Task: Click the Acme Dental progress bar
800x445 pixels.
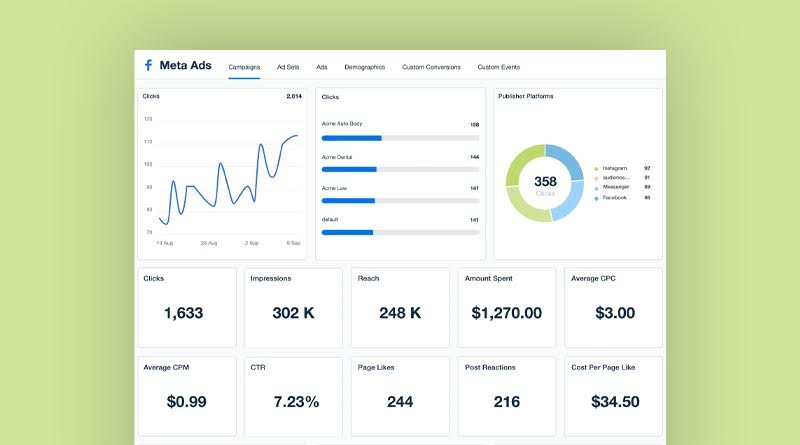Action: point(401,169)
